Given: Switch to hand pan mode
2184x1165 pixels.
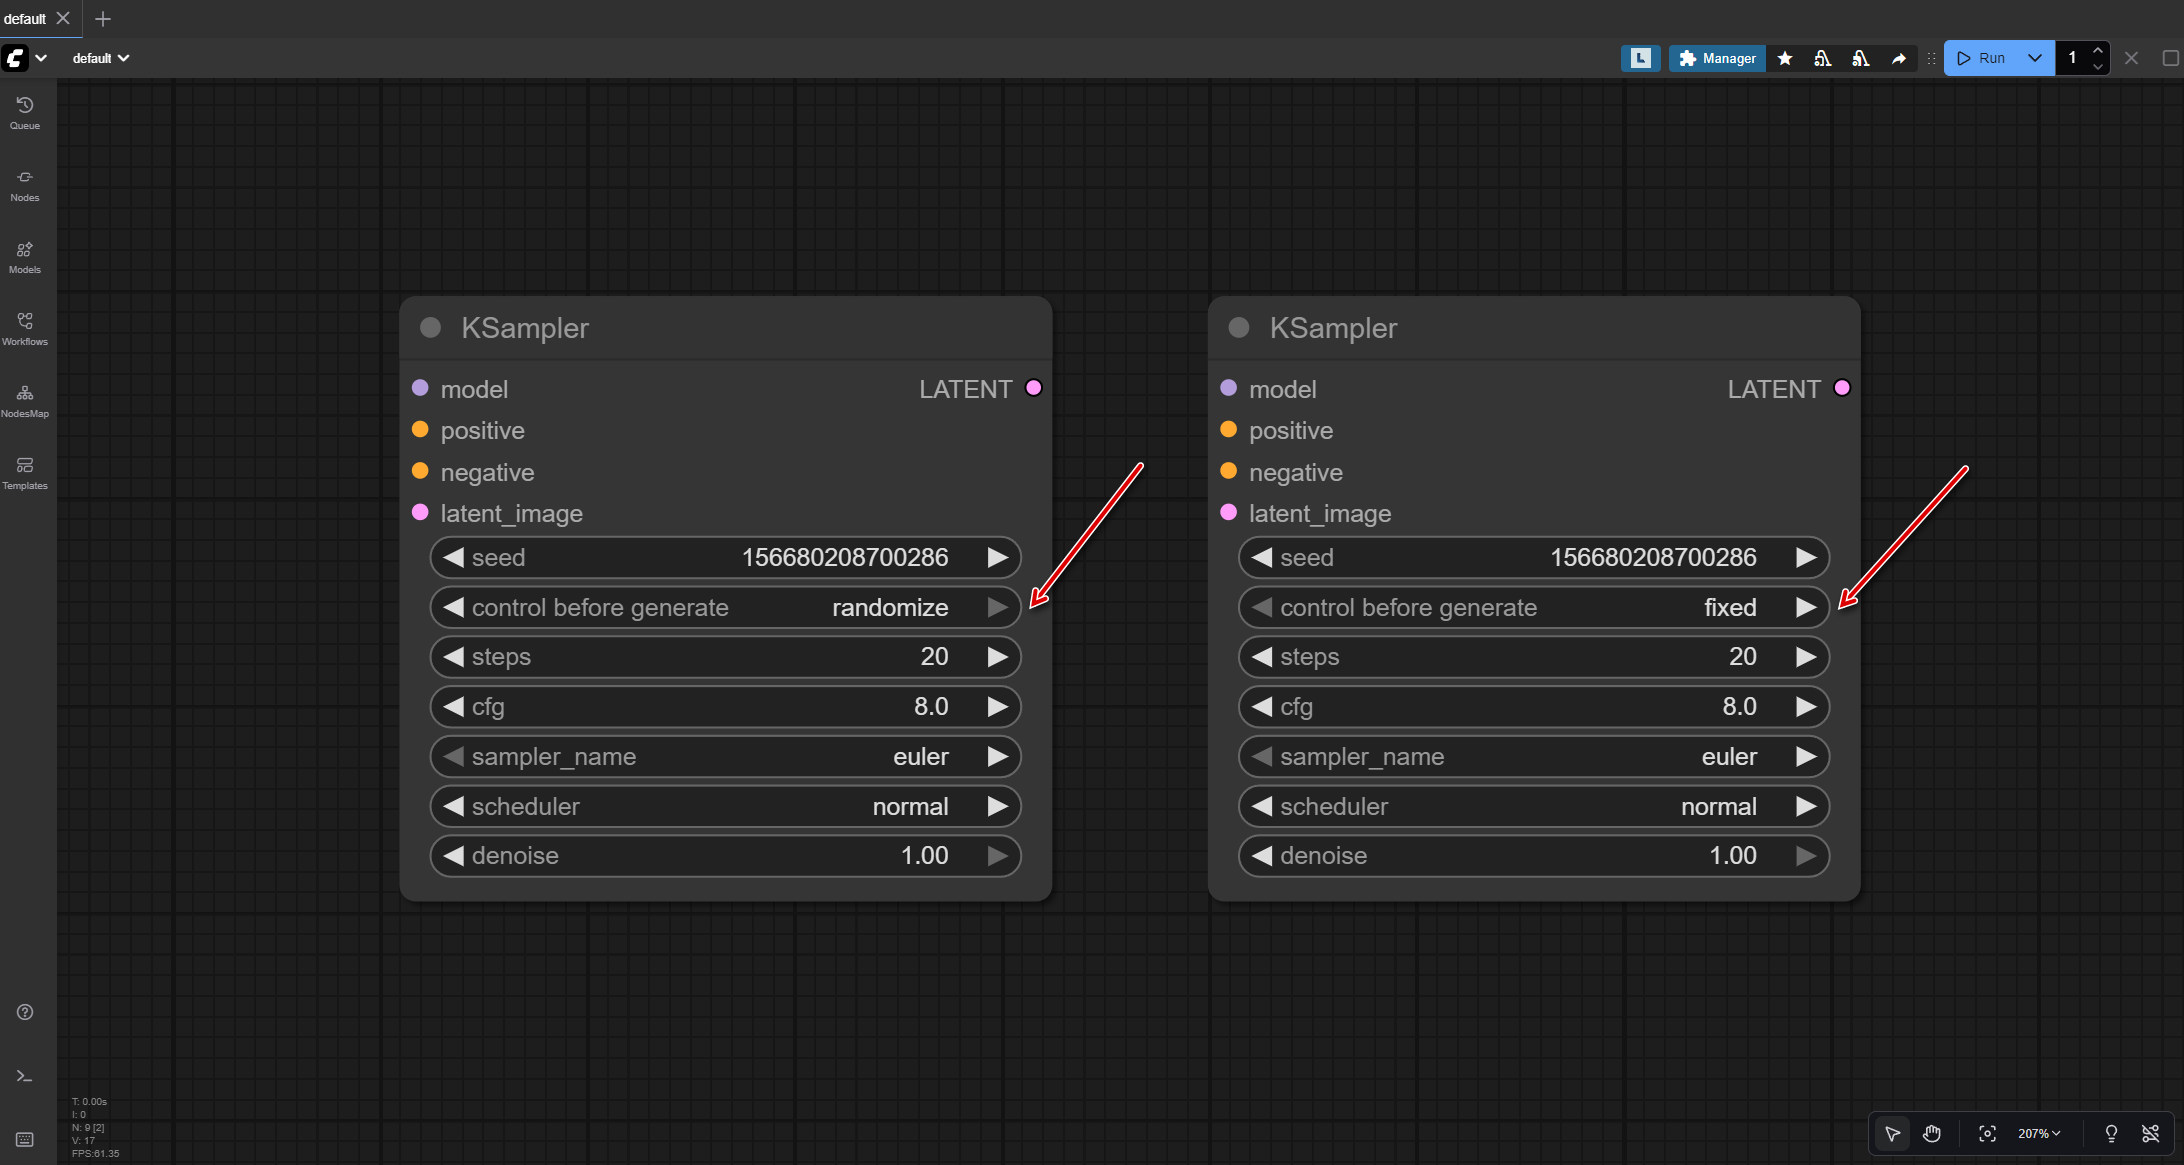Looking at the screenshot, I should click(x=1932, y=1133).
